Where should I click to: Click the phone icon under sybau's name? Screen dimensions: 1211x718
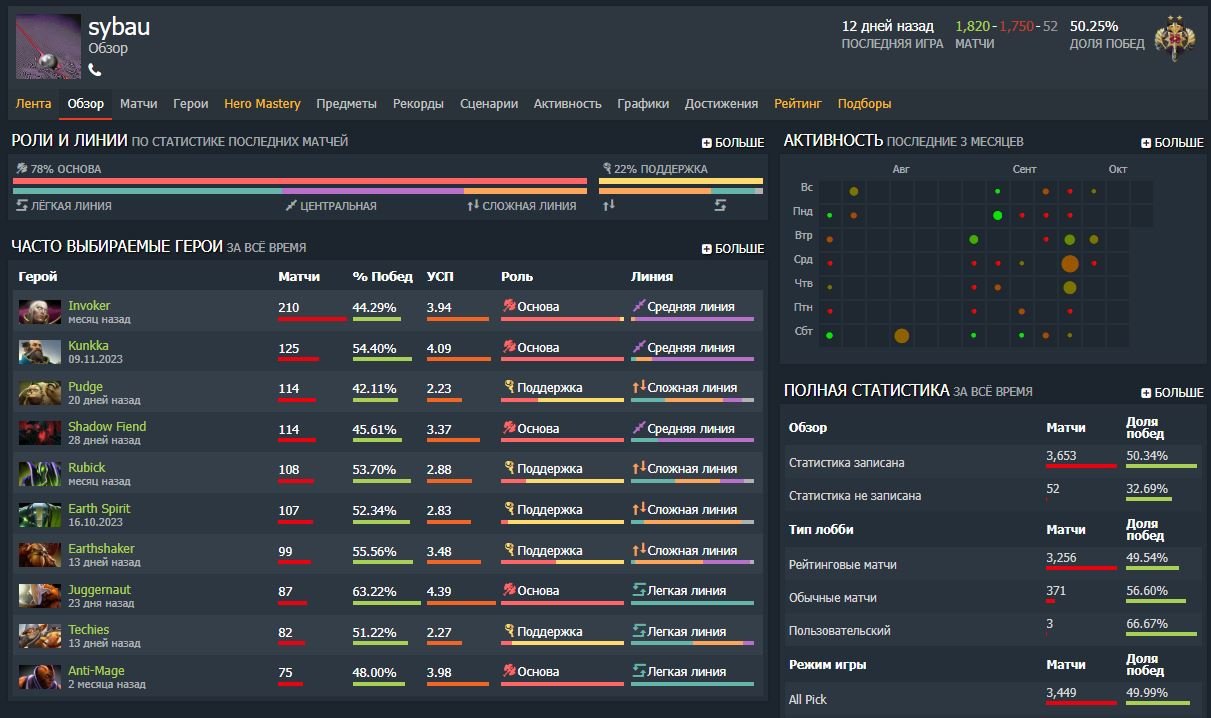[95, 69]
